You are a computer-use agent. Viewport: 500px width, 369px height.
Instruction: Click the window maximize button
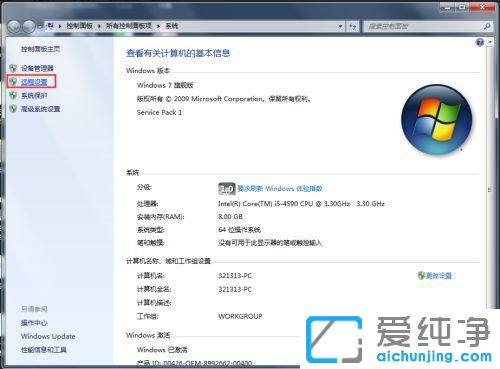(463, 7)
